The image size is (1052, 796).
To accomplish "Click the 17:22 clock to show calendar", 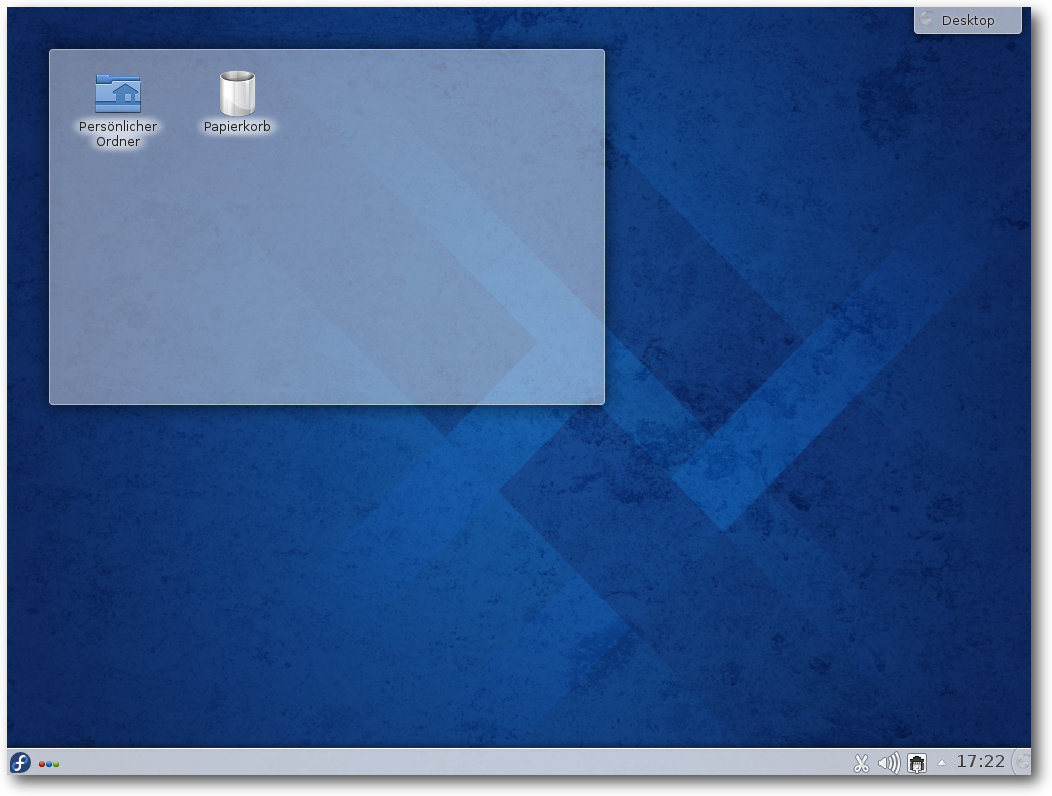I will tap(980, 762).
